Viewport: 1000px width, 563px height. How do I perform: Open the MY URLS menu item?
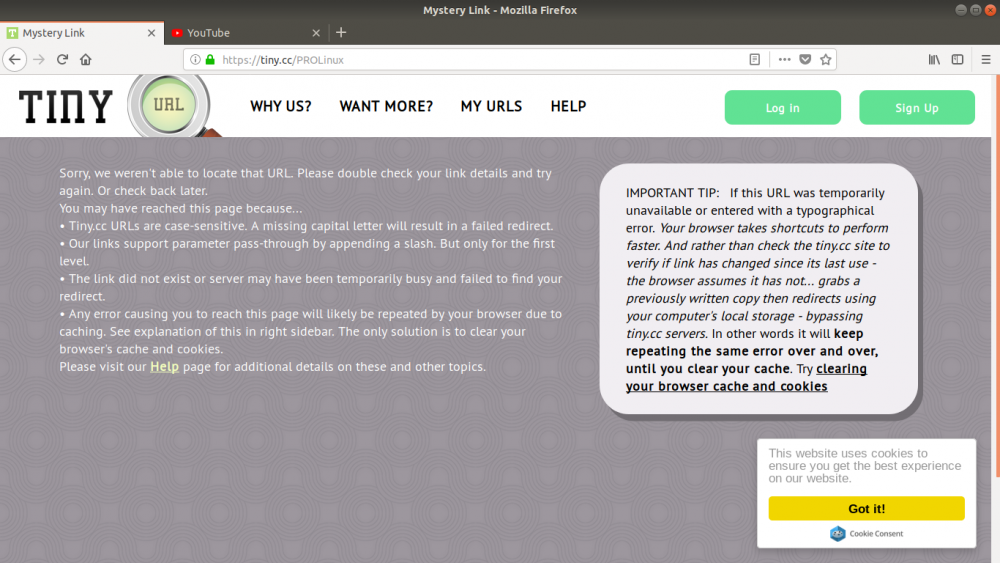pos(491,106)
